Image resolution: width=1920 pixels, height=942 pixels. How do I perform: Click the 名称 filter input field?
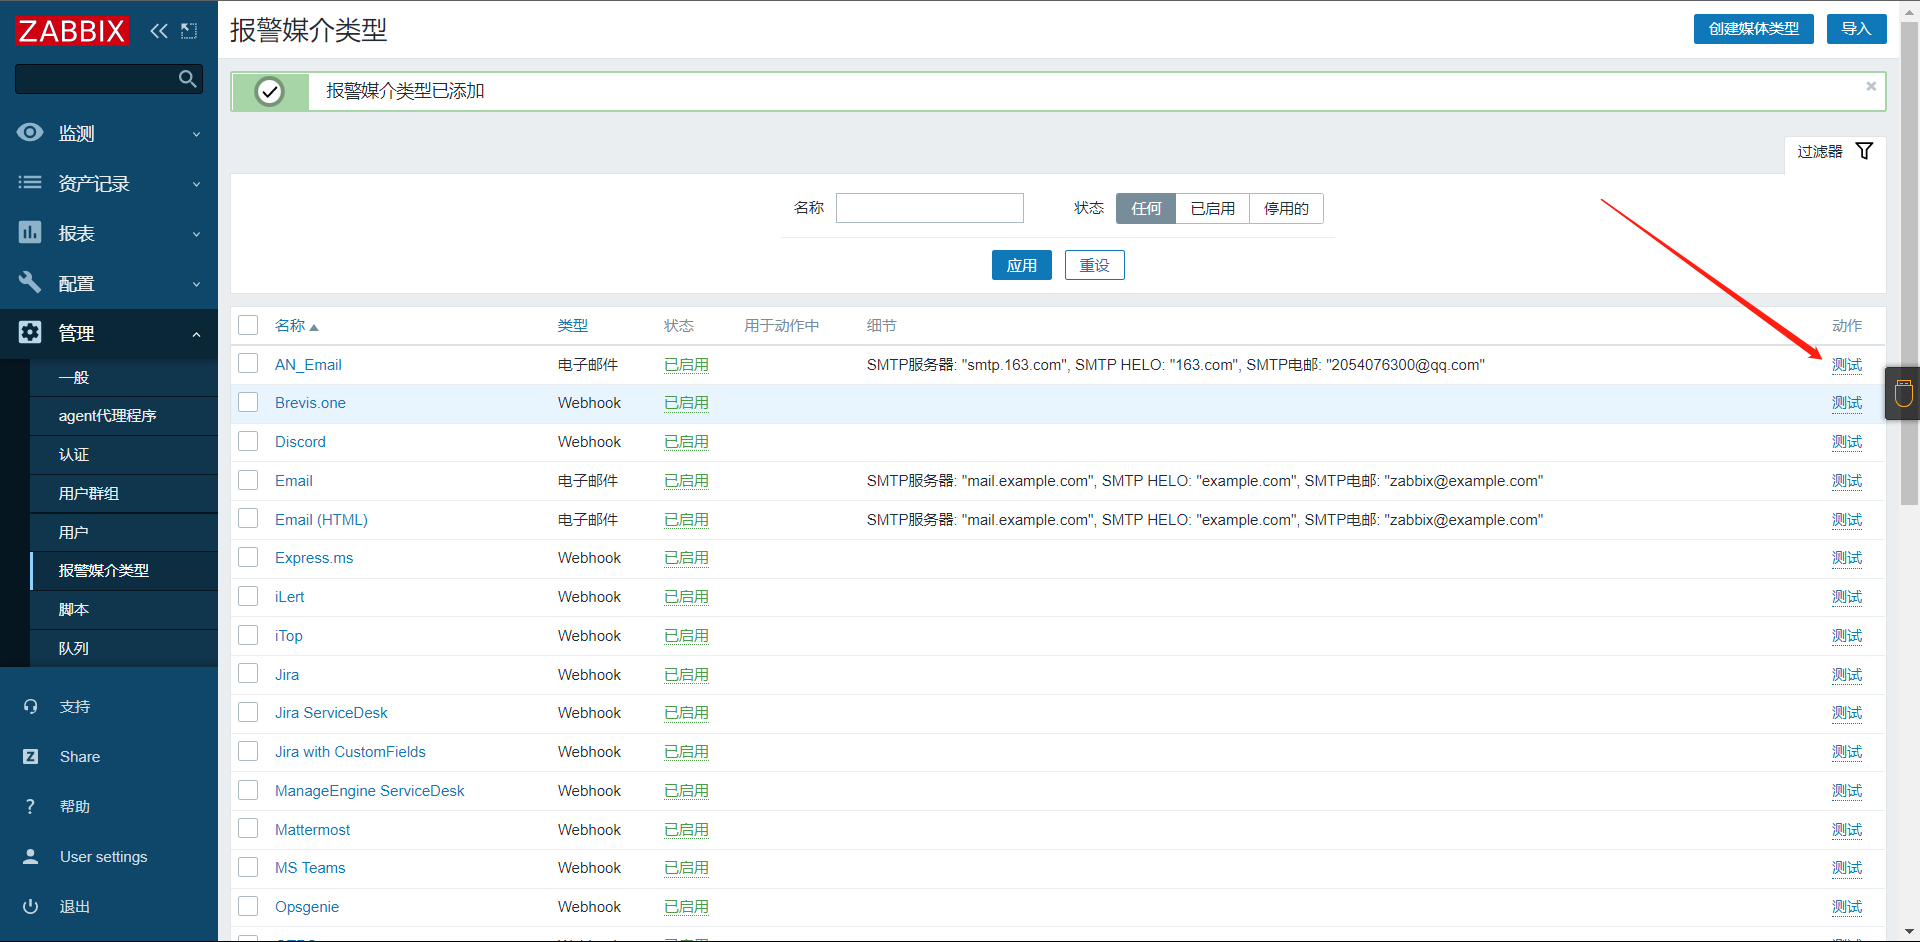[x=930, y=208]
